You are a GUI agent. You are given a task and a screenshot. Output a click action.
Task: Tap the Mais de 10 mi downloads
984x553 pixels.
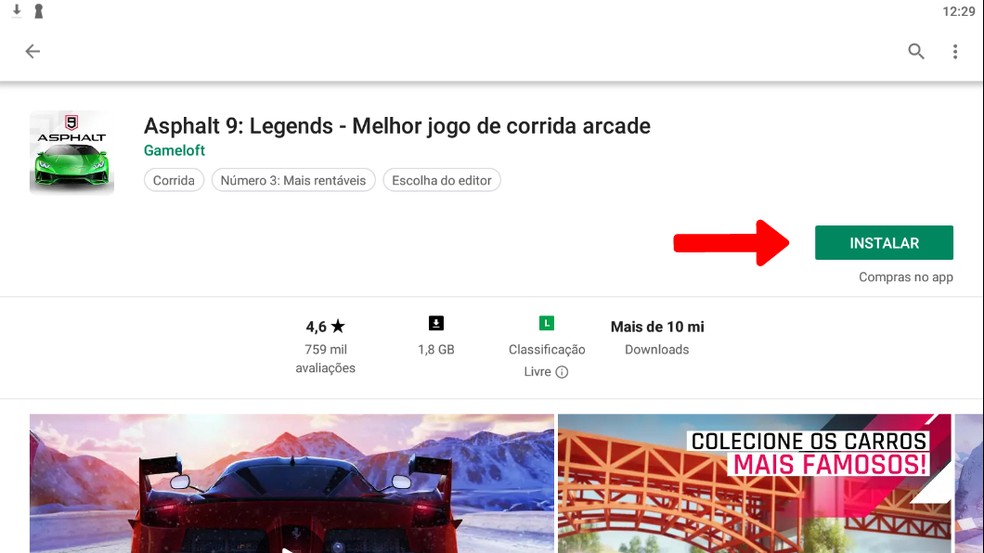(657, 338)
